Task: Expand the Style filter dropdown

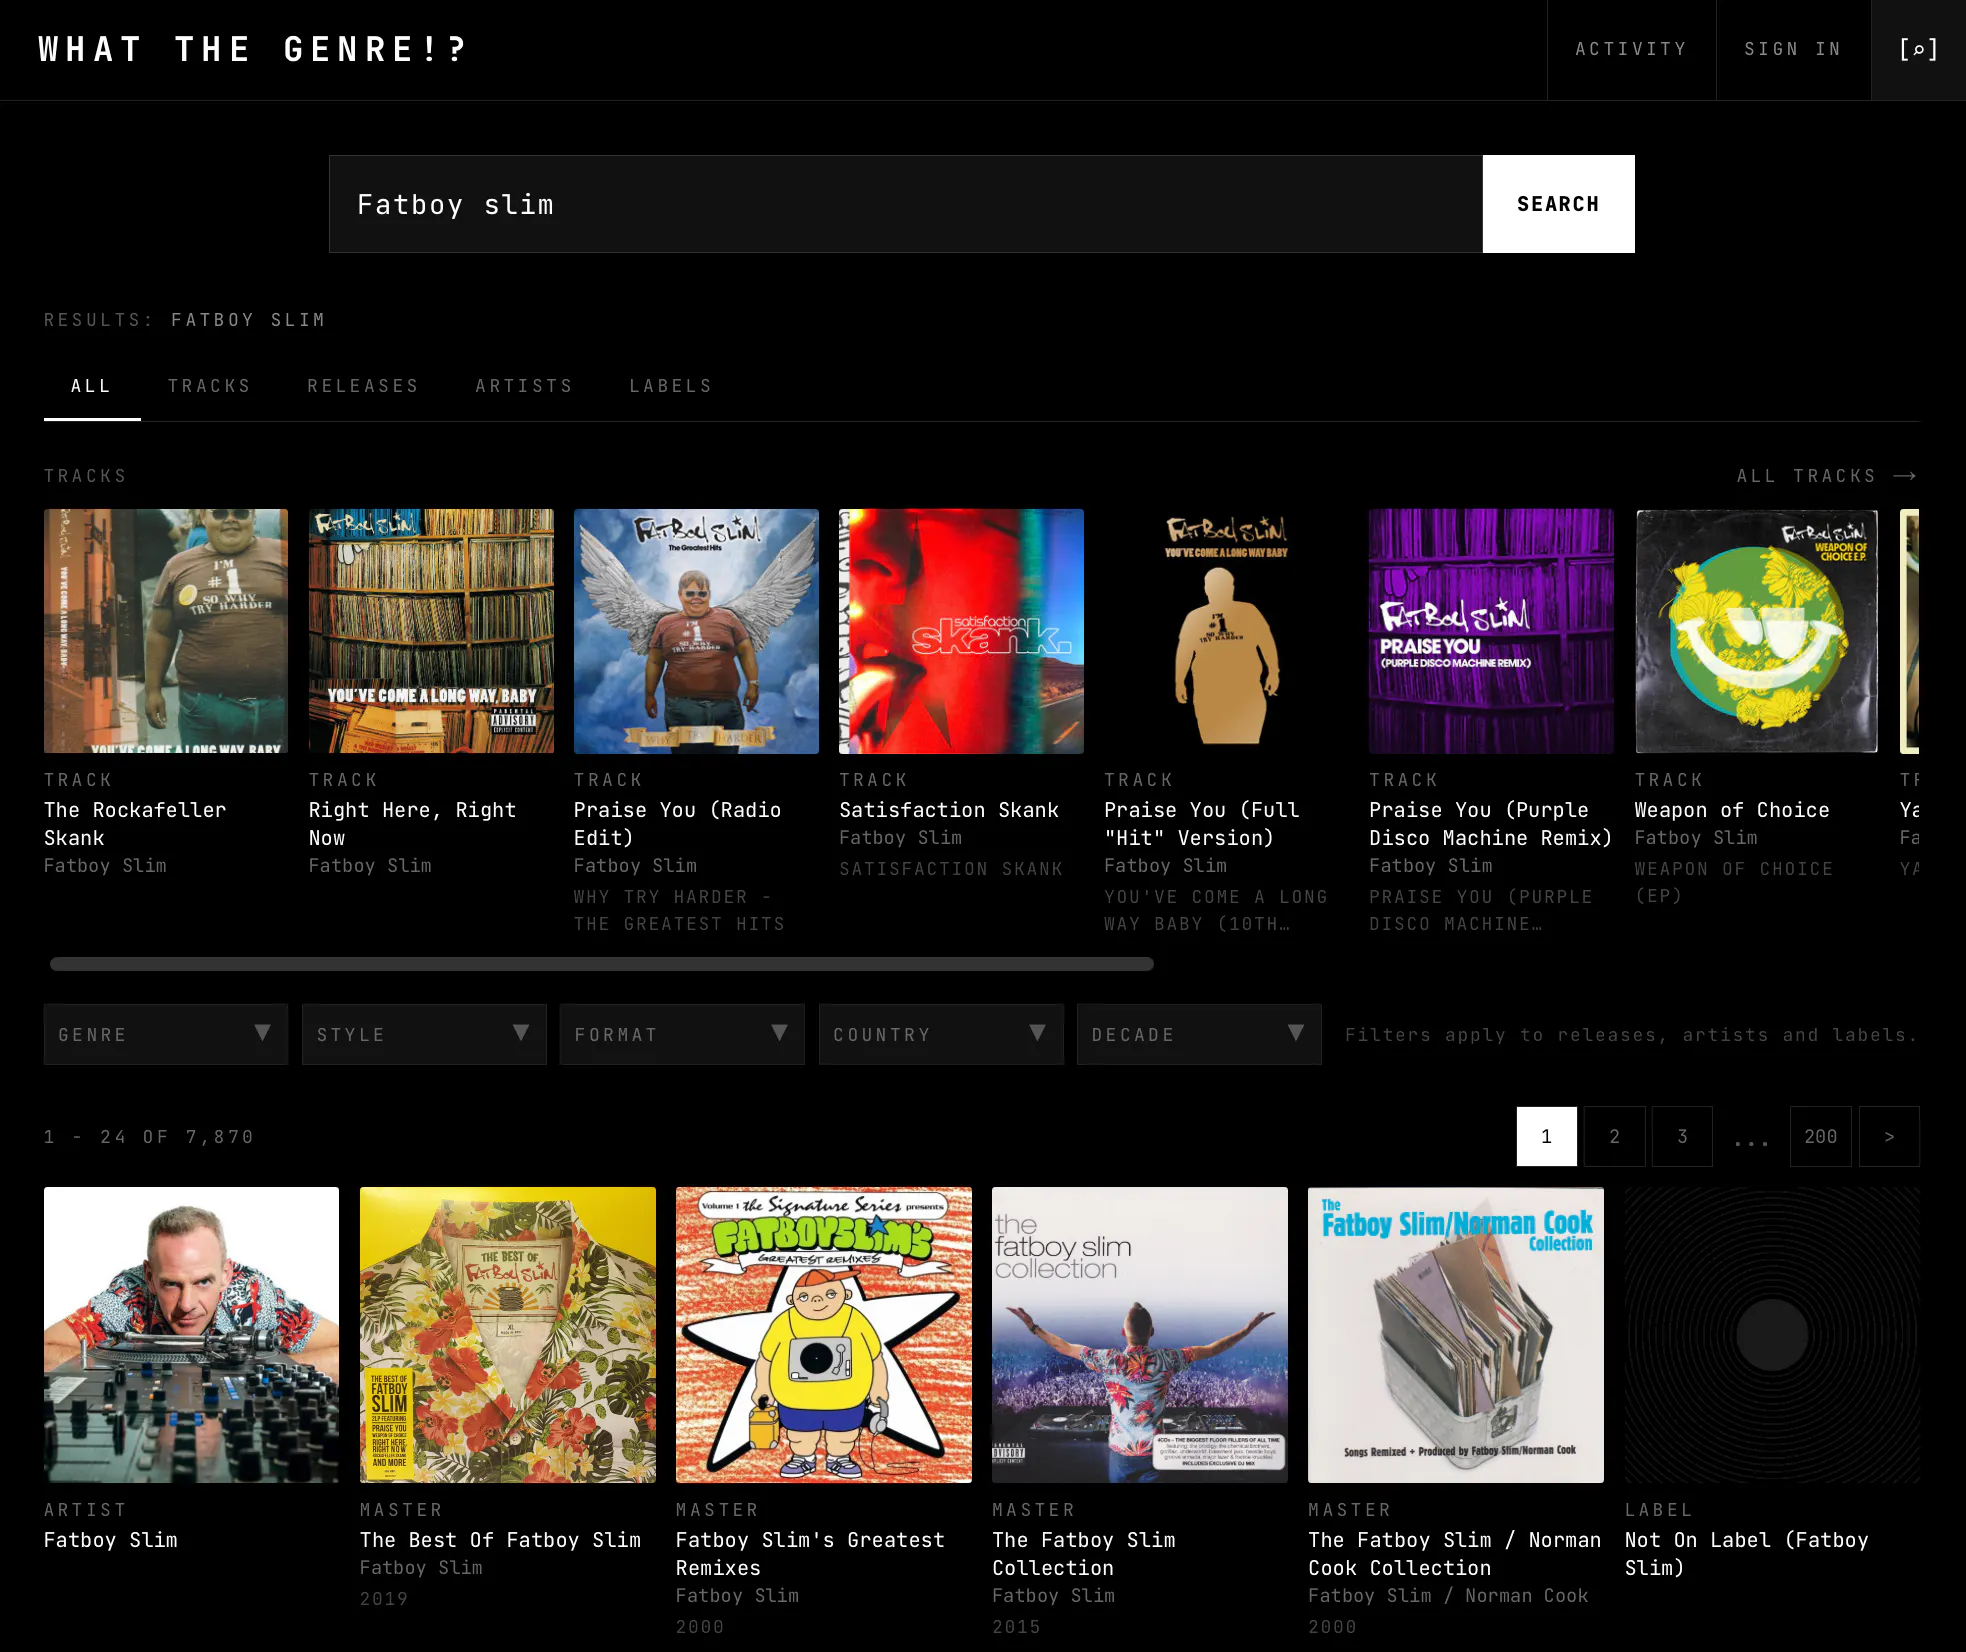Action: (x=424, y=1034)
